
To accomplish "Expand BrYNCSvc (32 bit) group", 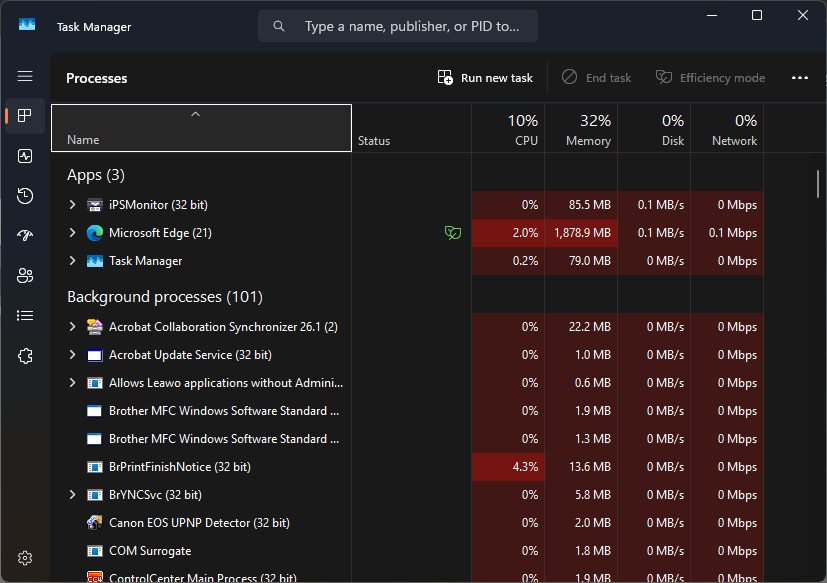I will [x=72, y=494].
